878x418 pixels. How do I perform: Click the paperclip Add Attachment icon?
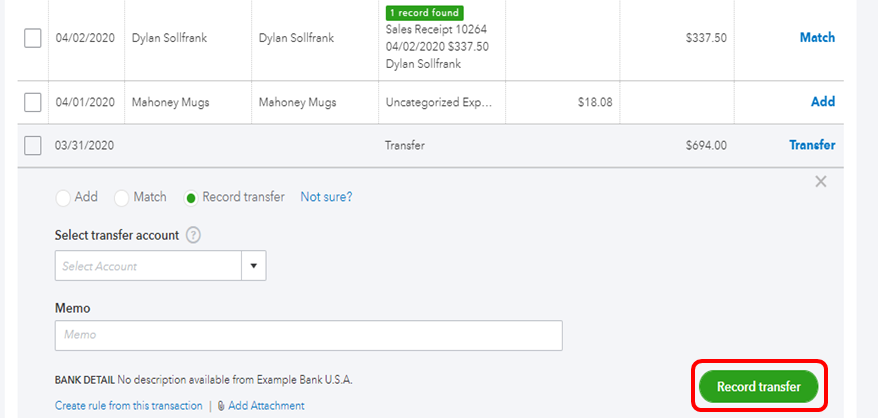(x=222, y=406)
